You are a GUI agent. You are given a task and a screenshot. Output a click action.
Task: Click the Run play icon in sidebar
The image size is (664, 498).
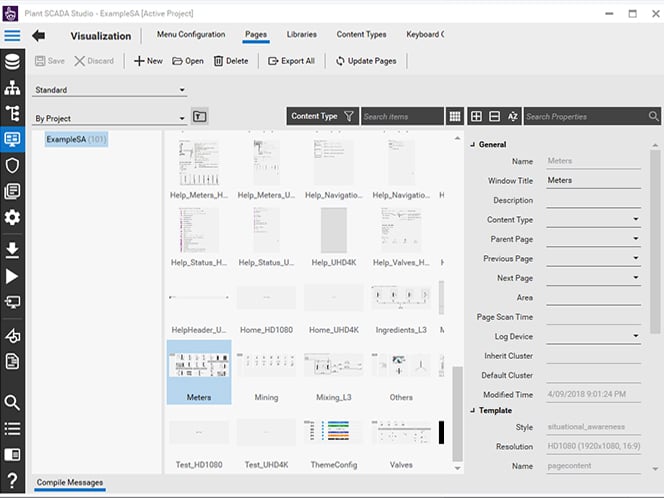pyautogui.click(x=12, y=276)
